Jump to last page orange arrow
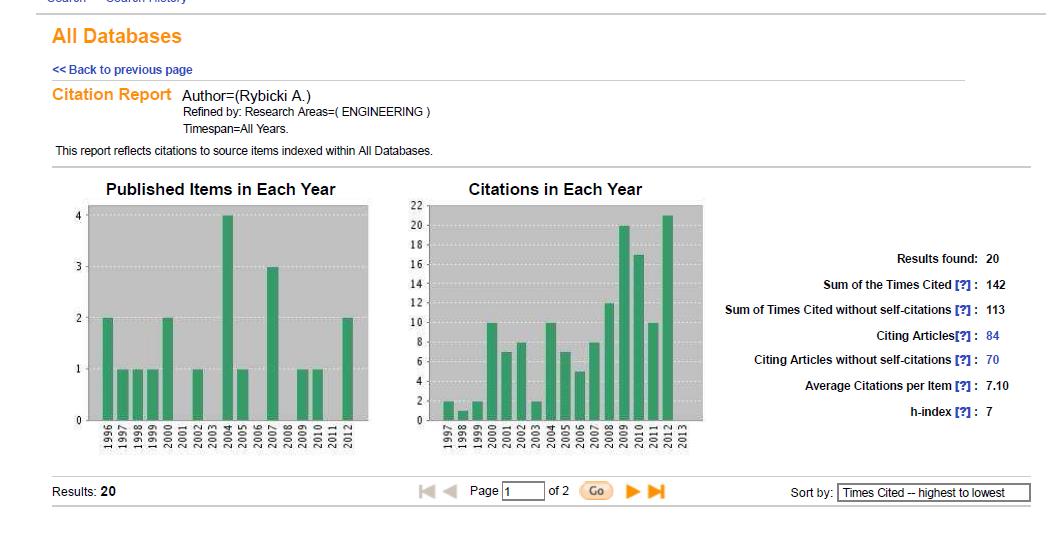 656,492
